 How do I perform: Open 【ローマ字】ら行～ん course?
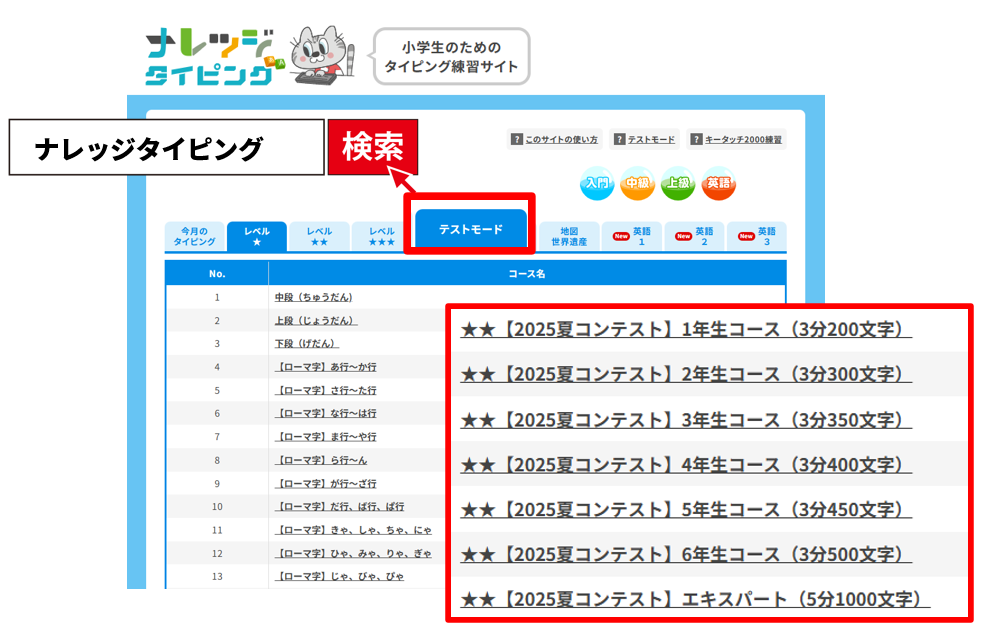point(321,460)
